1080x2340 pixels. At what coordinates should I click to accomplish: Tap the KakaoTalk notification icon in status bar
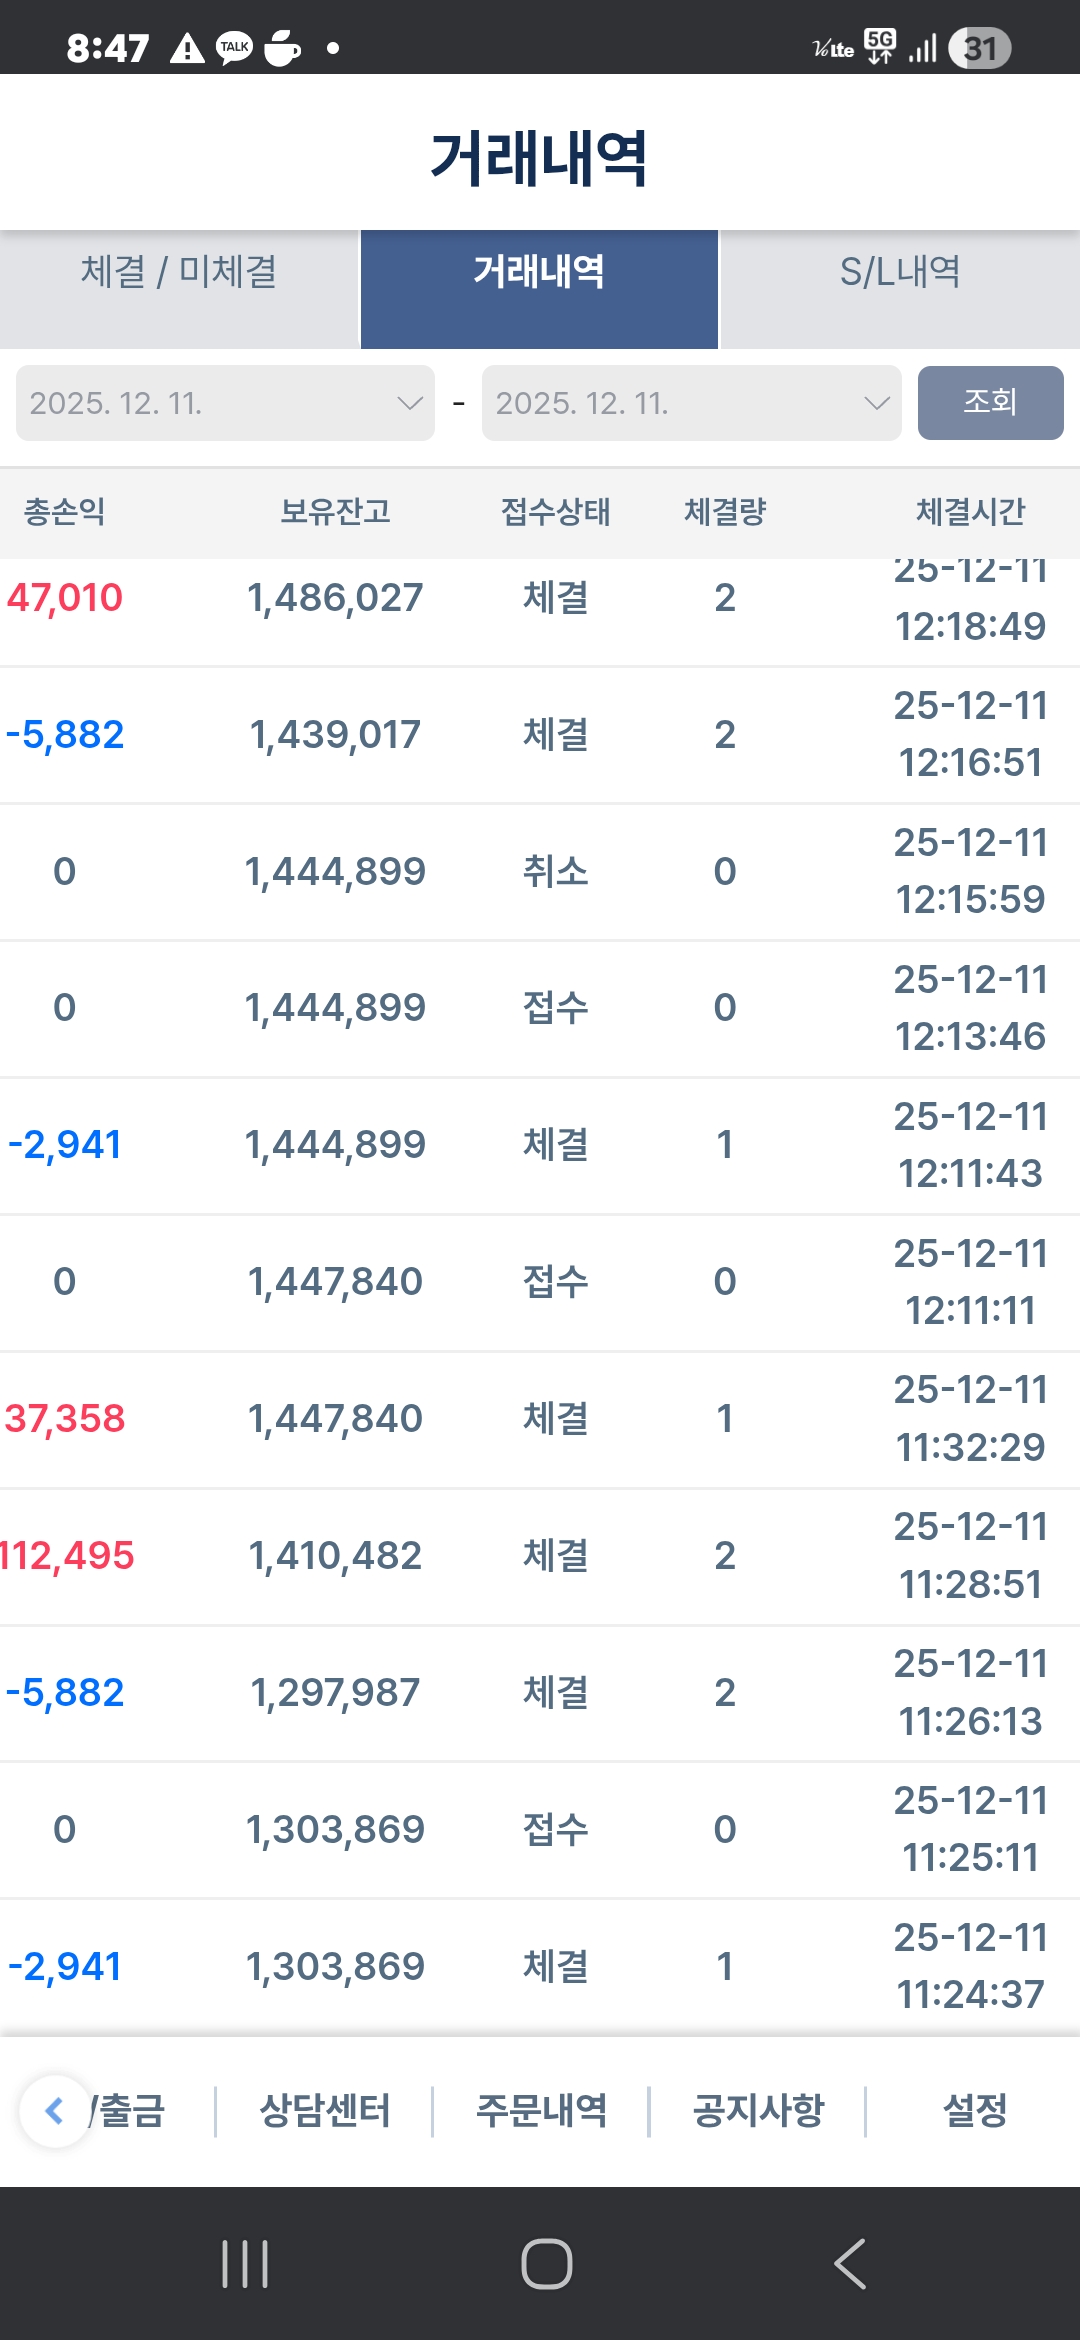coord(235,47)
